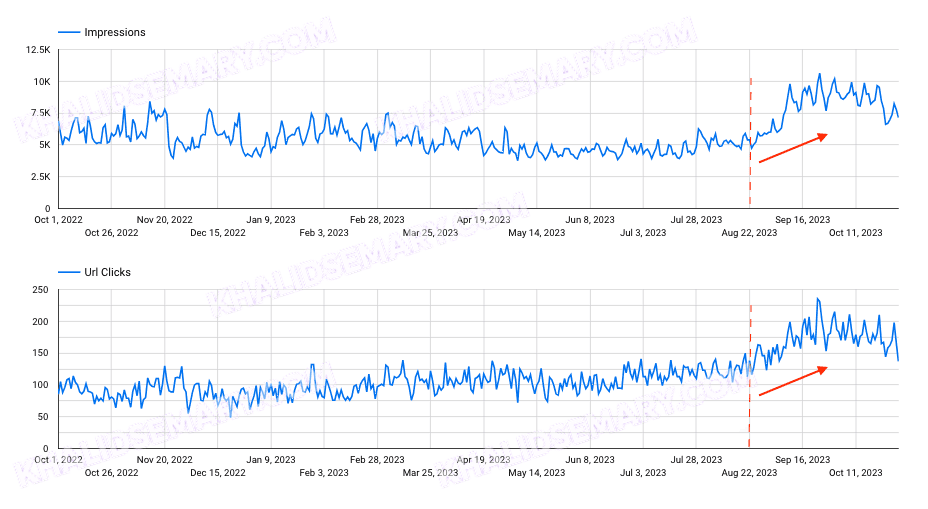Click Mar 25, 2023 under Url Clicks chart
Screen dimensions: 928x509
430,472
